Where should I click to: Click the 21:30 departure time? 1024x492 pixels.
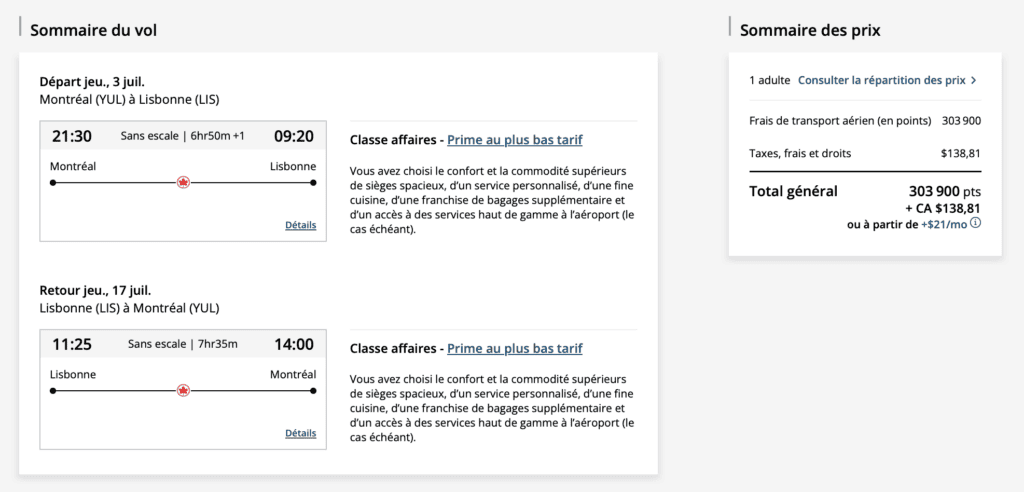click(72, 136)
